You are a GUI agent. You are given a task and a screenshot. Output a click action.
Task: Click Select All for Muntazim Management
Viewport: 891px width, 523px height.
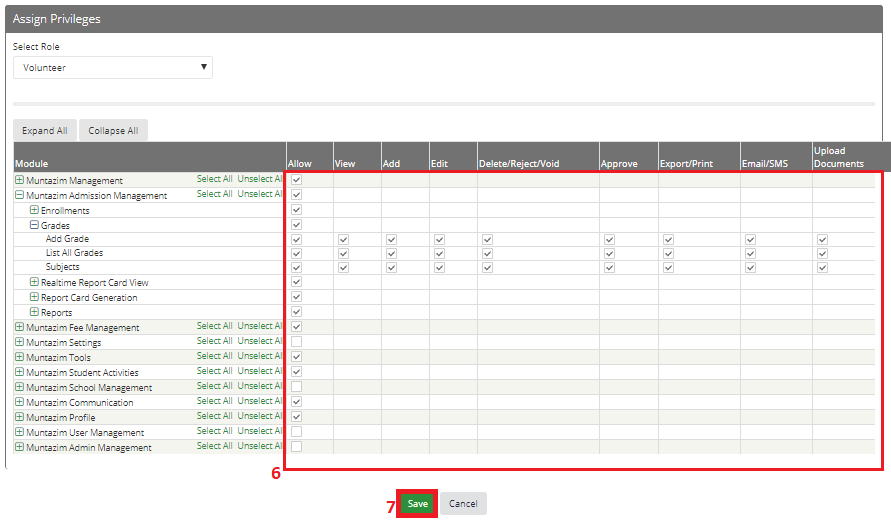tap(214, 179)
